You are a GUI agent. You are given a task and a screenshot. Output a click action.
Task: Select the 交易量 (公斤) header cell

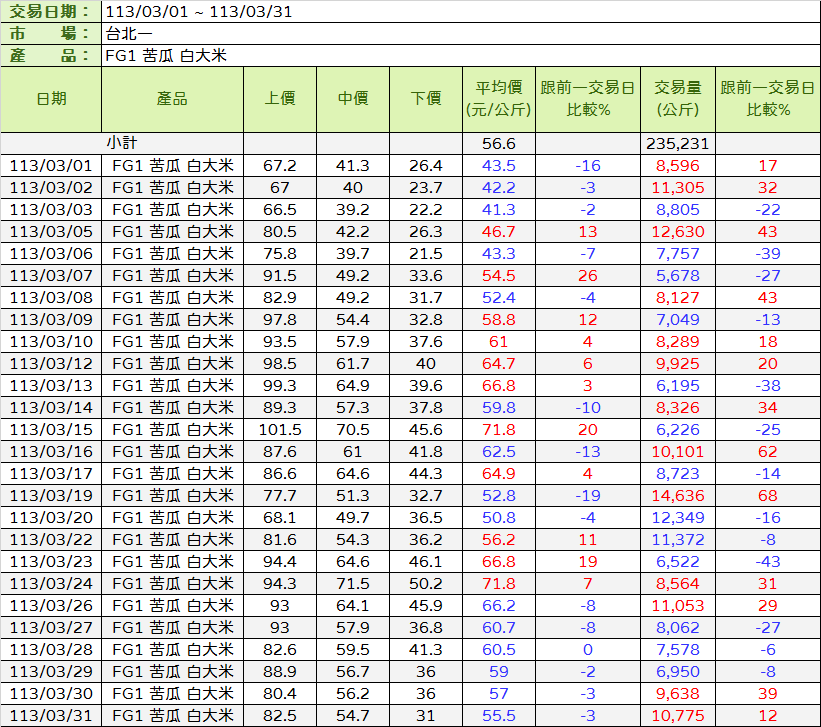679,99
